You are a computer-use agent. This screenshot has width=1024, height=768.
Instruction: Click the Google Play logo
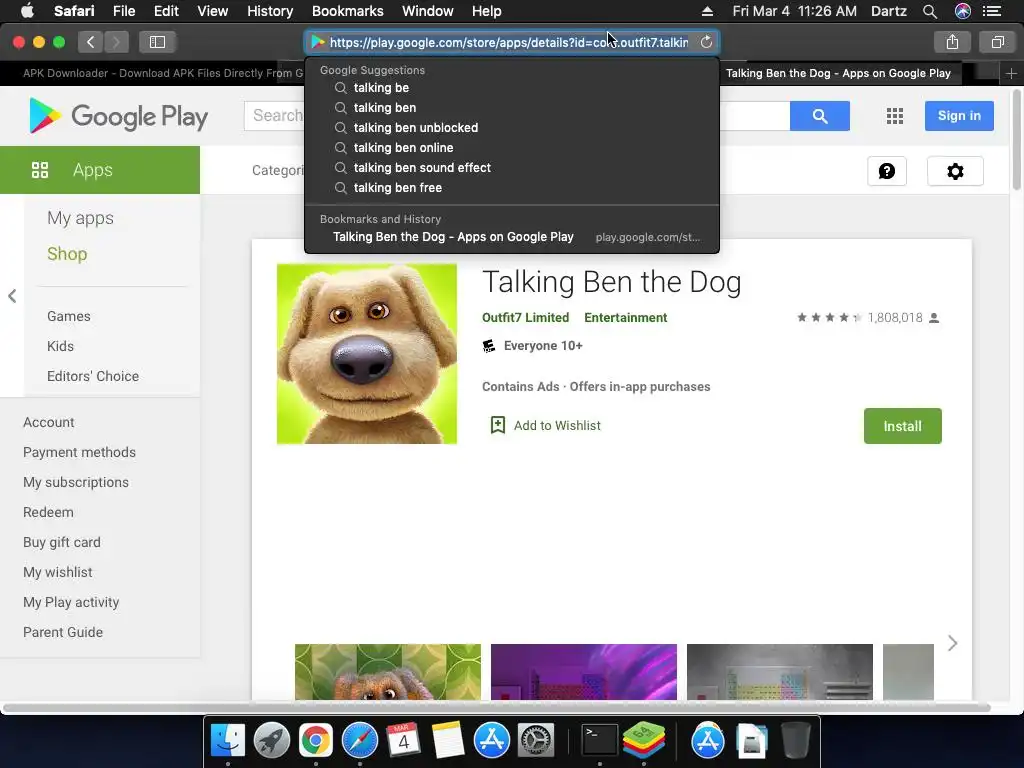pos(118,116)
